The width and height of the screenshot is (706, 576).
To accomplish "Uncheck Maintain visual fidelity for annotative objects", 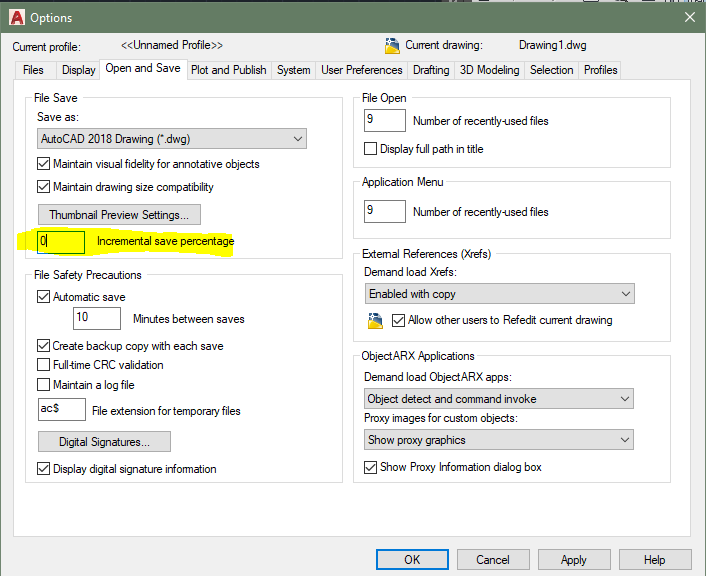I will (x=44, y=164).
